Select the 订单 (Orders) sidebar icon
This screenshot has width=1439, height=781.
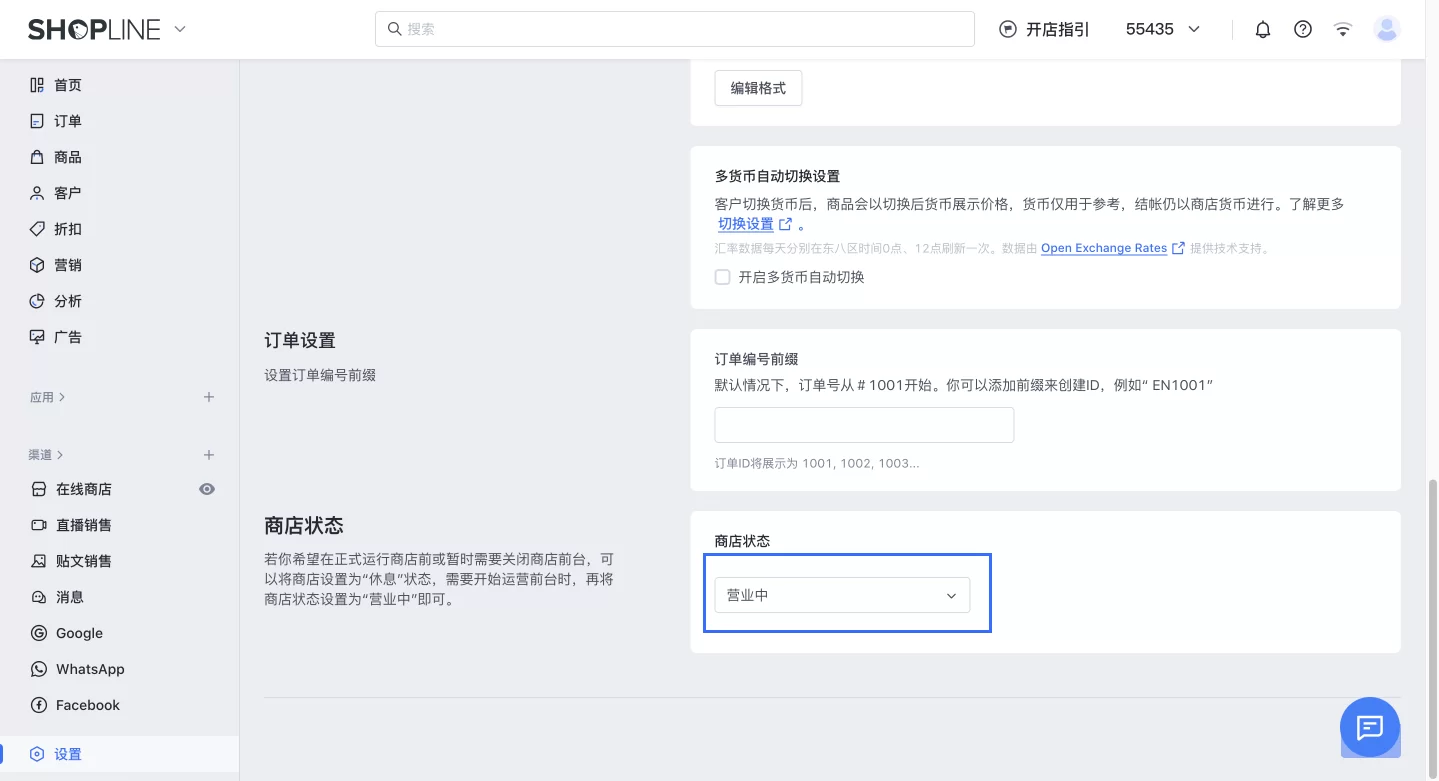(68, 120)
